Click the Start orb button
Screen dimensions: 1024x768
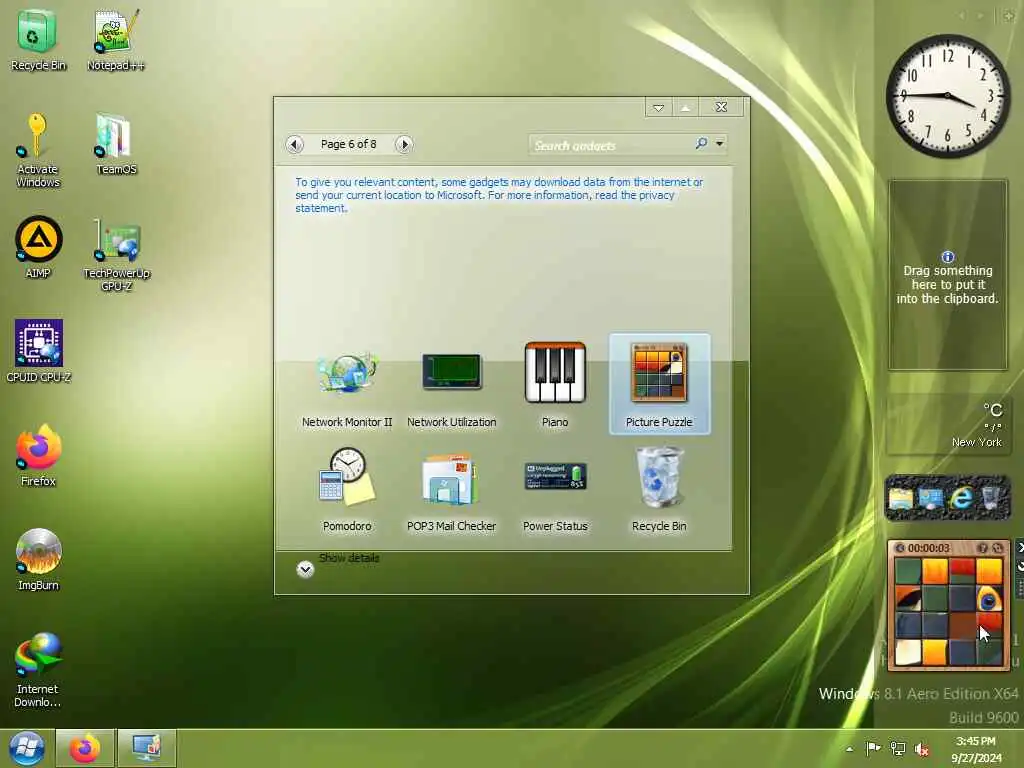pos(26,748)
